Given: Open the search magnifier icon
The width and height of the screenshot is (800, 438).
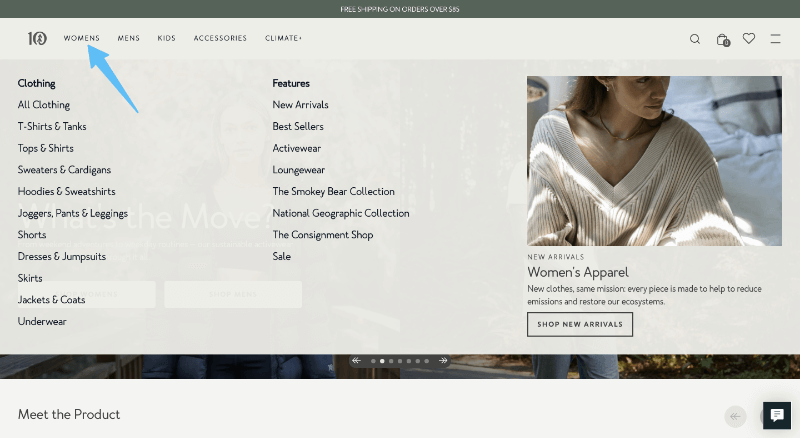Looking at the screenshot, I should point(695,39).
